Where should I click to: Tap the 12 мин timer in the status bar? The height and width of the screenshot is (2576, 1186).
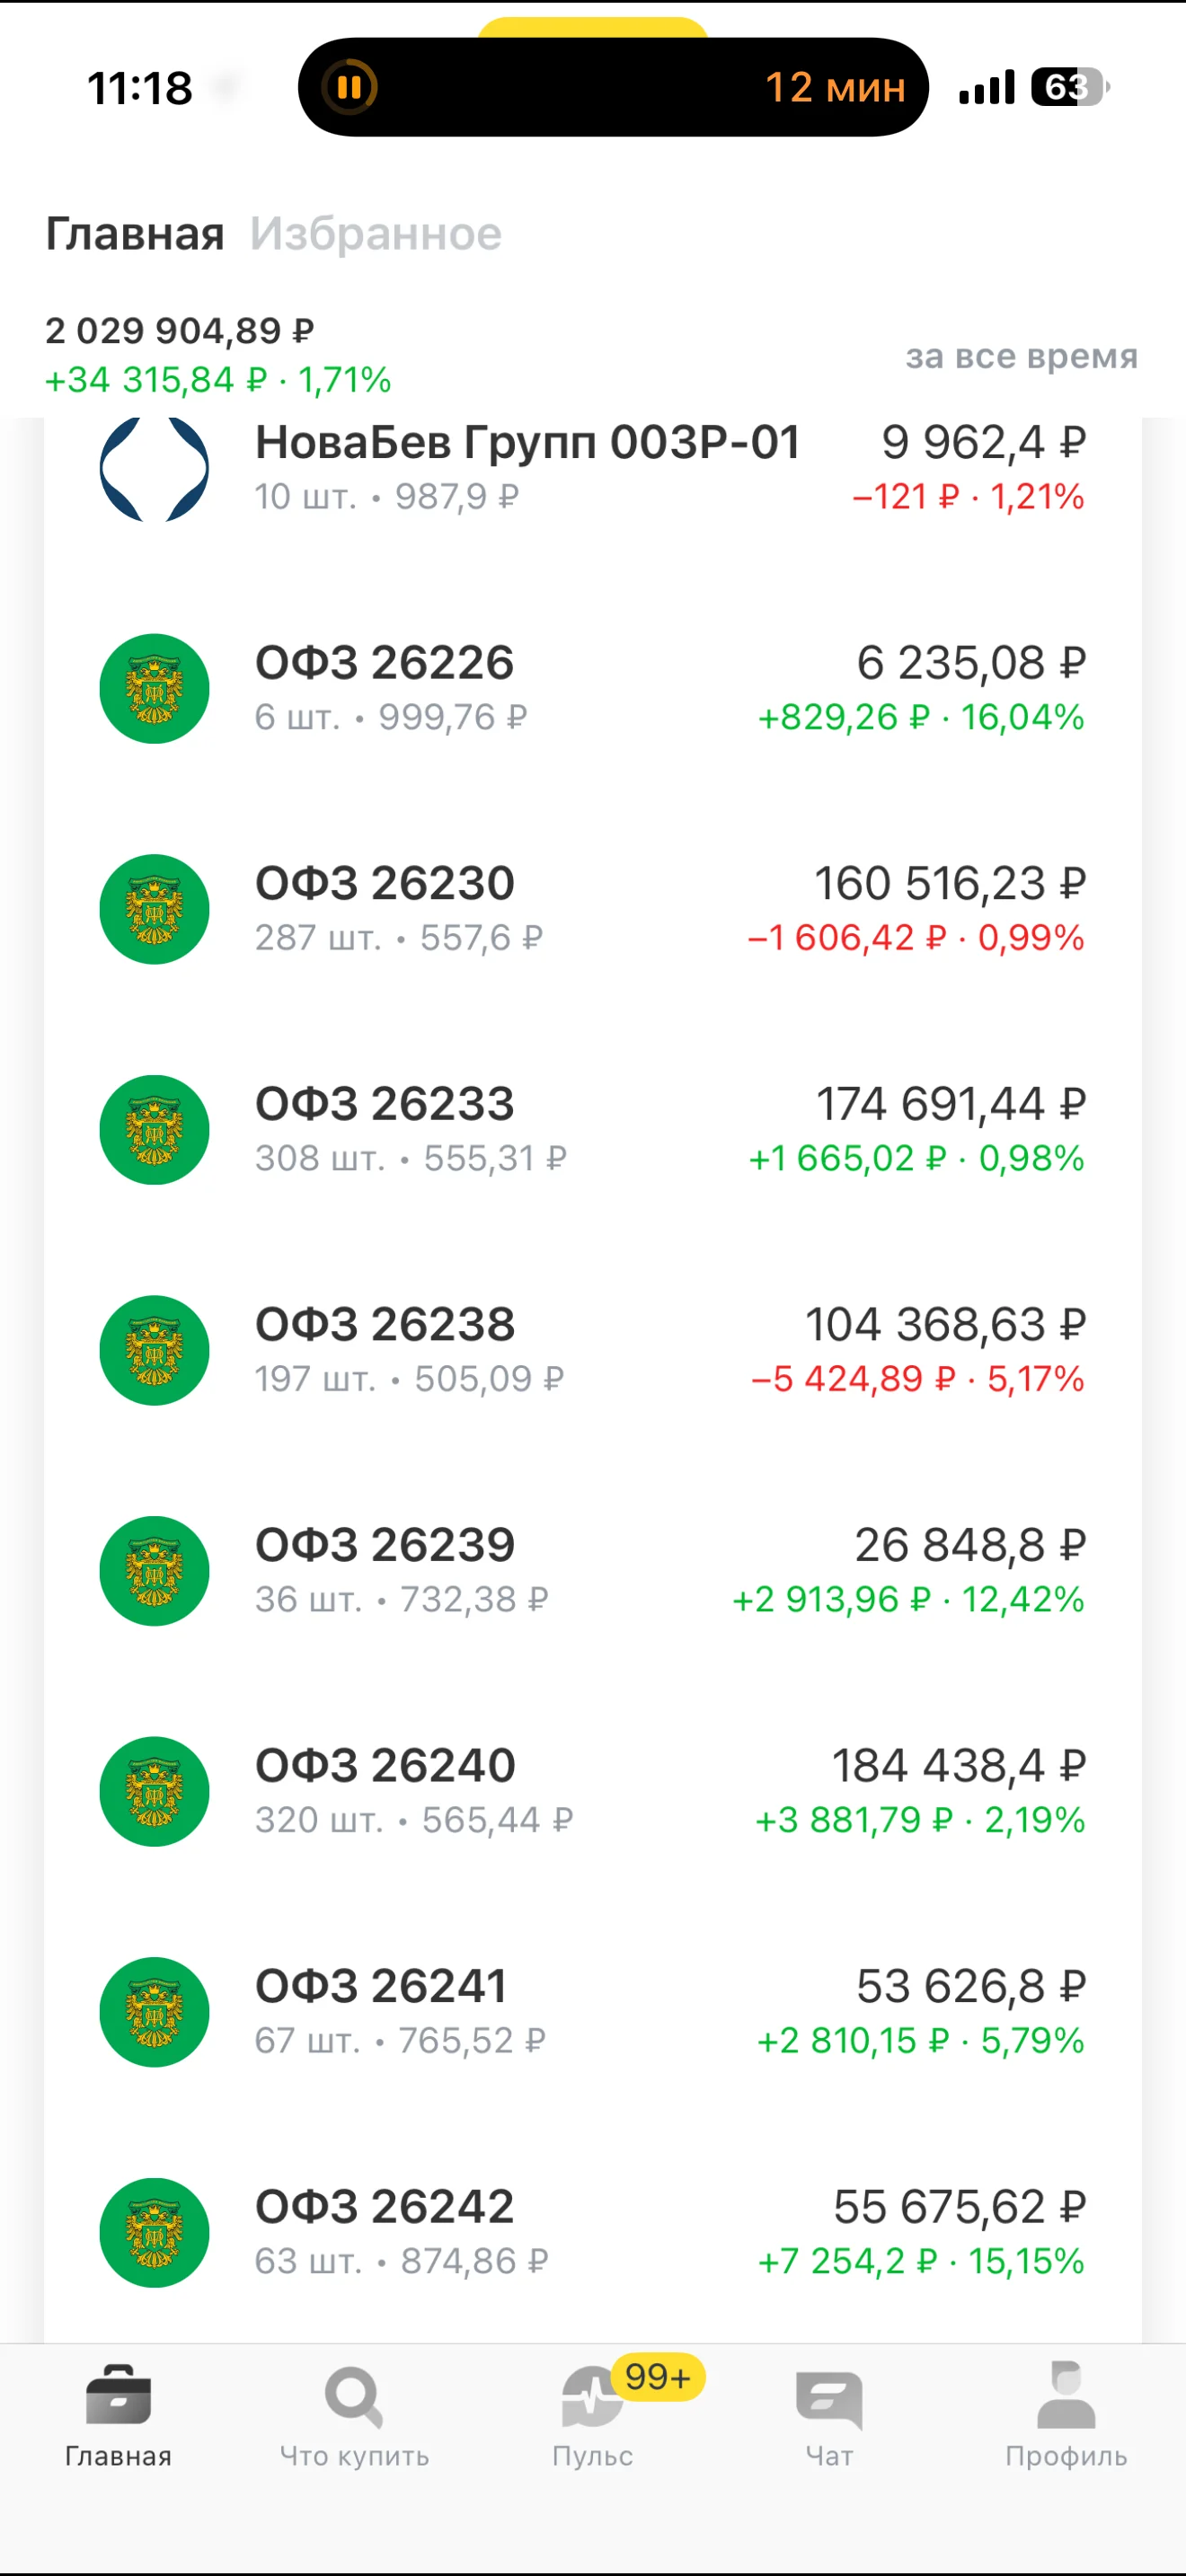(x=835, y=87)
